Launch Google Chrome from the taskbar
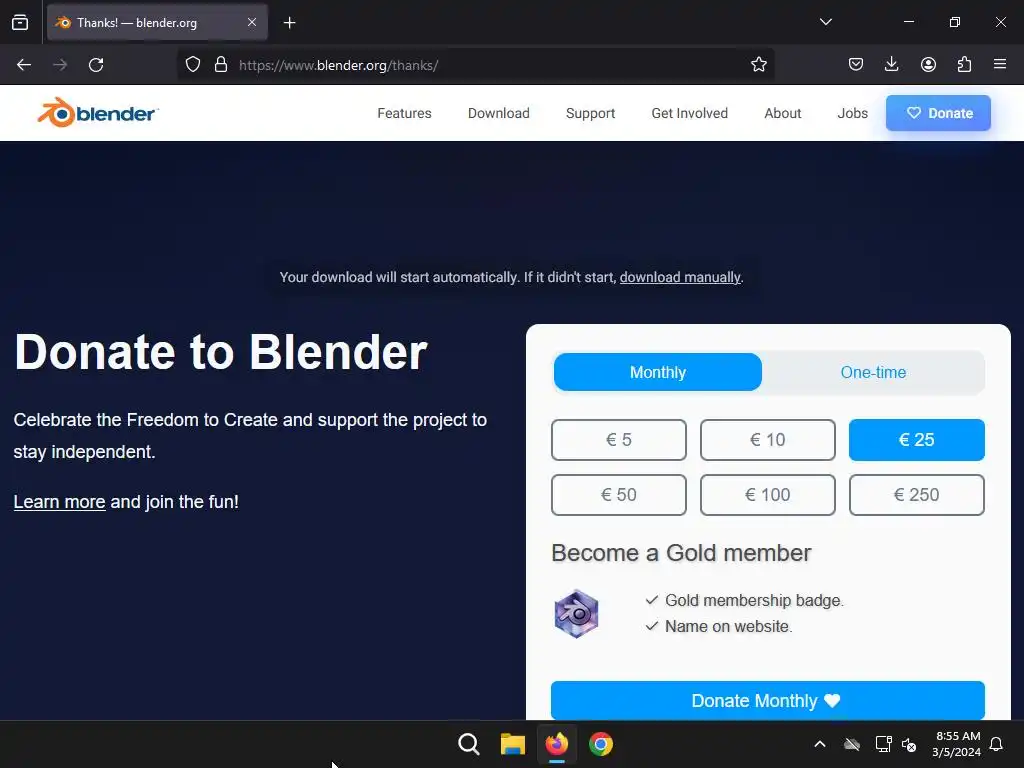 (x=601, y=744)
